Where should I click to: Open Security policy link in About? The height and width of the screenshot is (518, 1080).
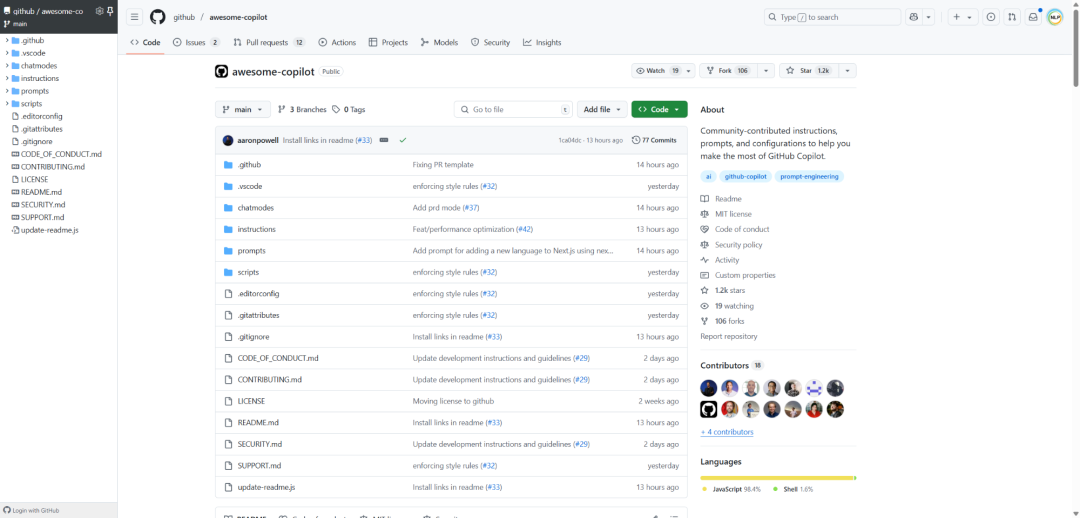coord(738,245)
